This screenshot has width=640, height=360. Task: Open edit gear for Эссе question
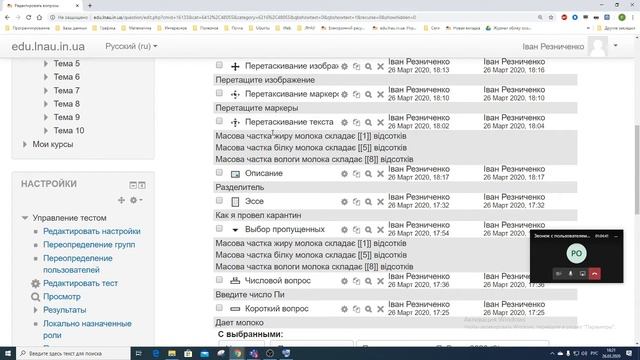coord(344,202)
